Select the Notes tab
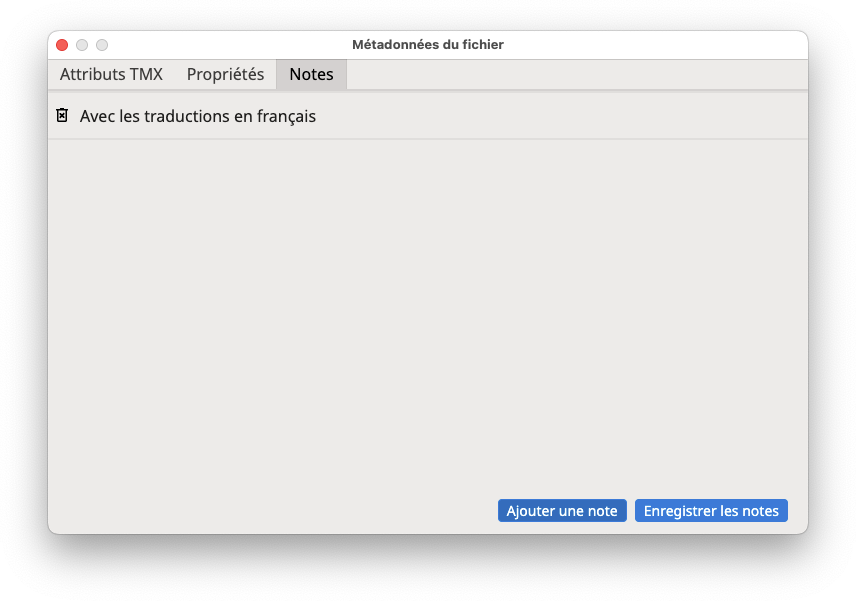The image size is (856, 601). pyautogui.click(x=311, y=74)
